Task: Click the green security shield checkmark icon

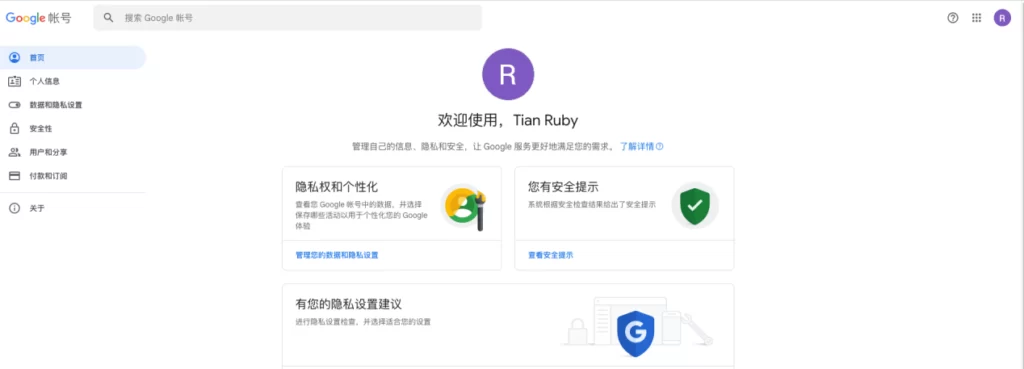Action: pyautogui.click(x=695, y=205)
